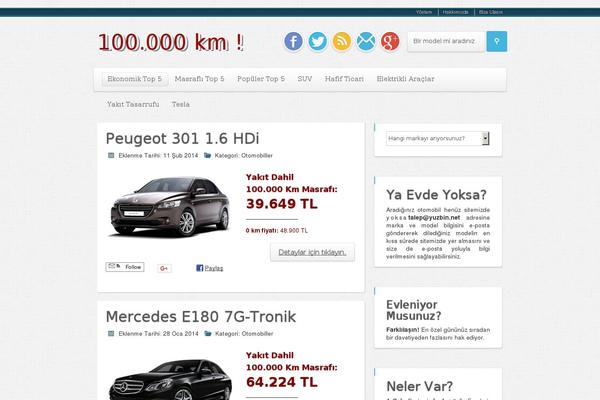Click the Follow button under Peugeot
This screenshot has width=600, height=400.
[125, 267]
